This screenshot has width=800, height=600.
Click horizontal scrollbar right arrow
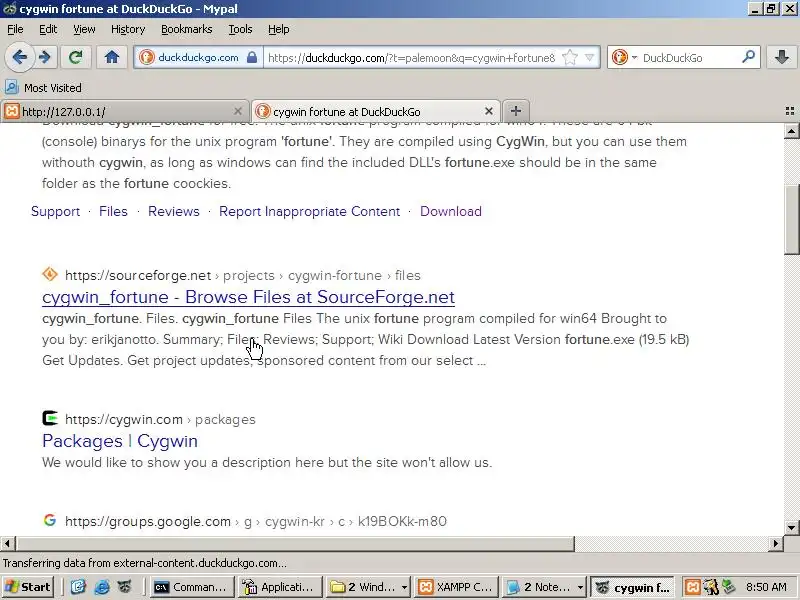click(x=776, y=543)
